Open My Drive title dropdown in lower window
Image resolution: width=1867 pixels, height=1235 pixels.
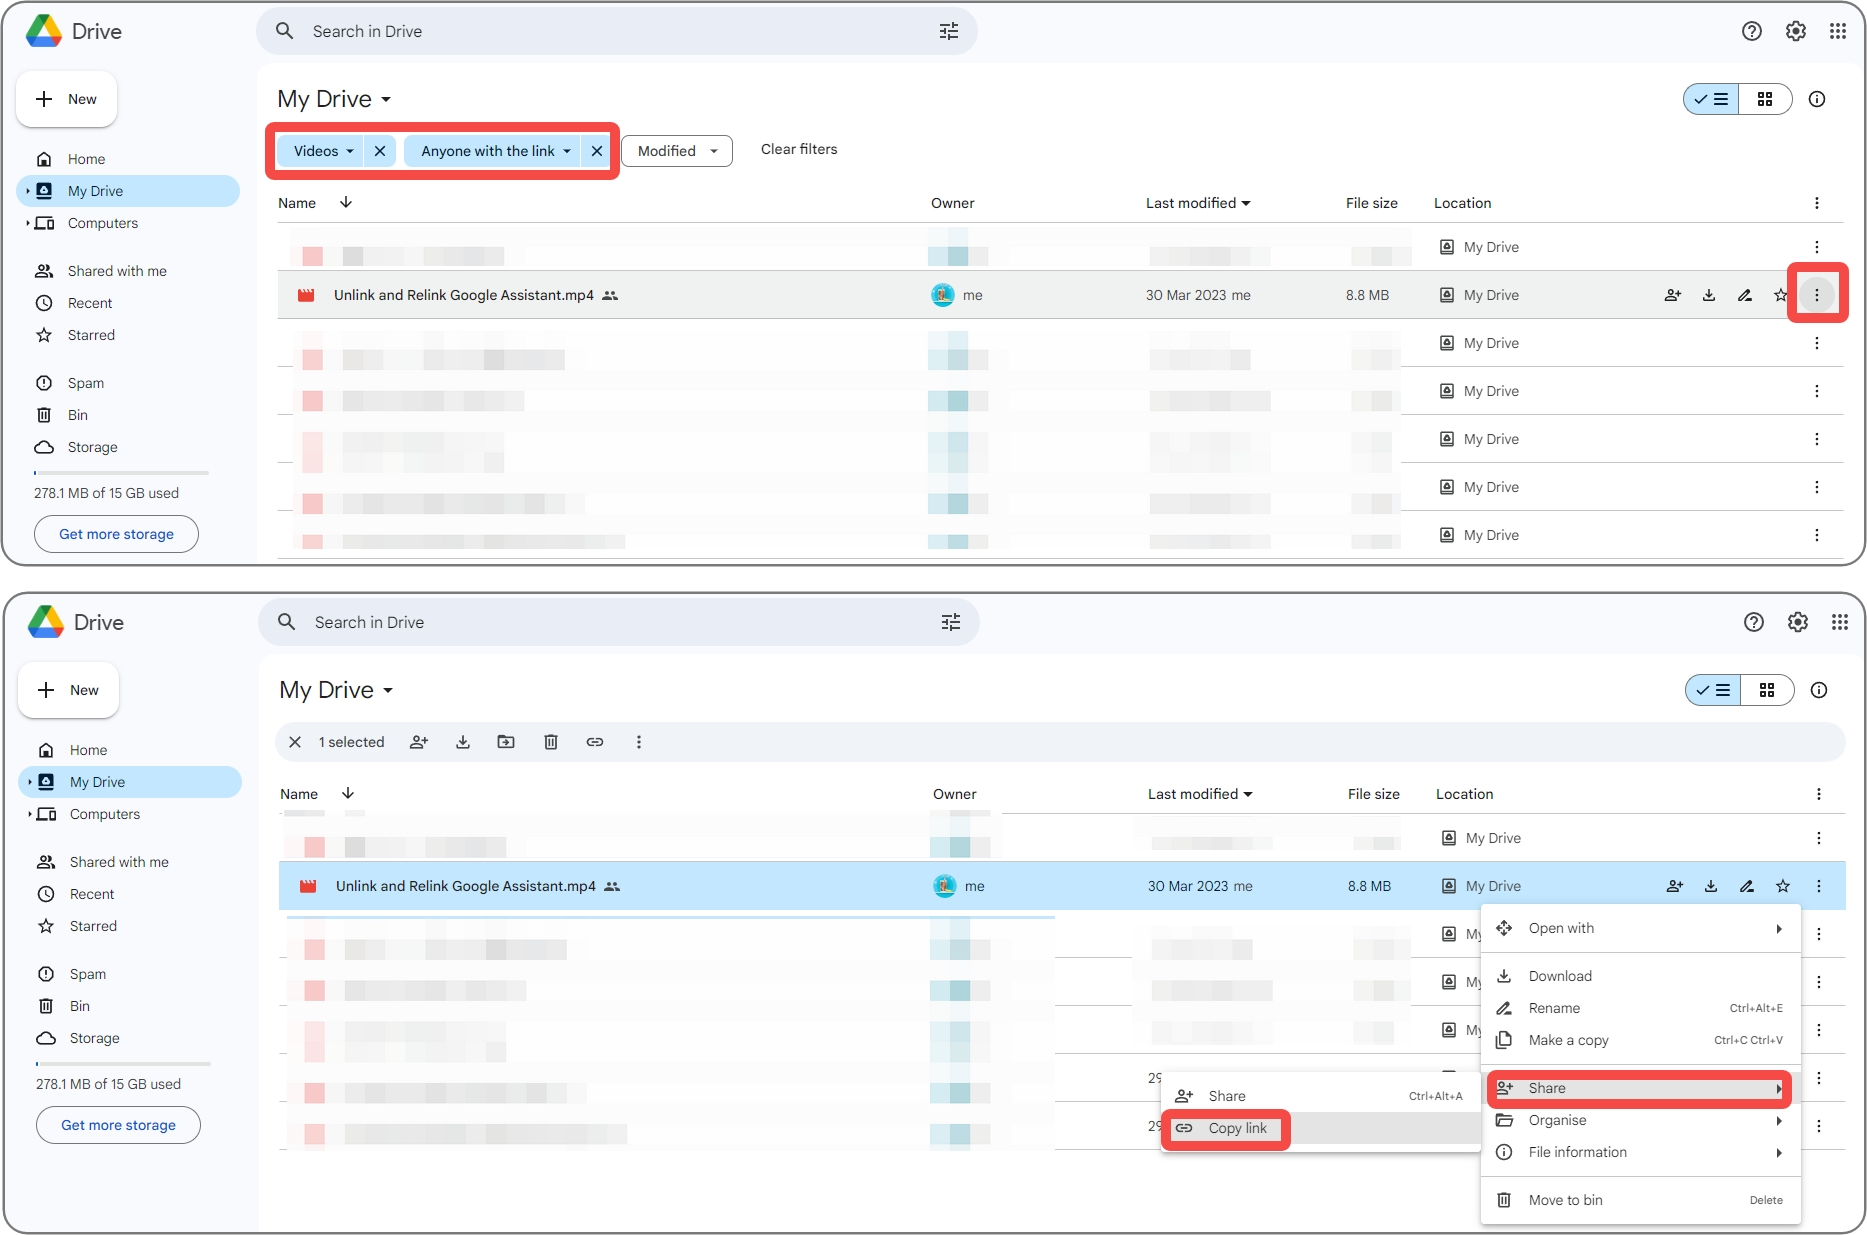click(336, 690)
